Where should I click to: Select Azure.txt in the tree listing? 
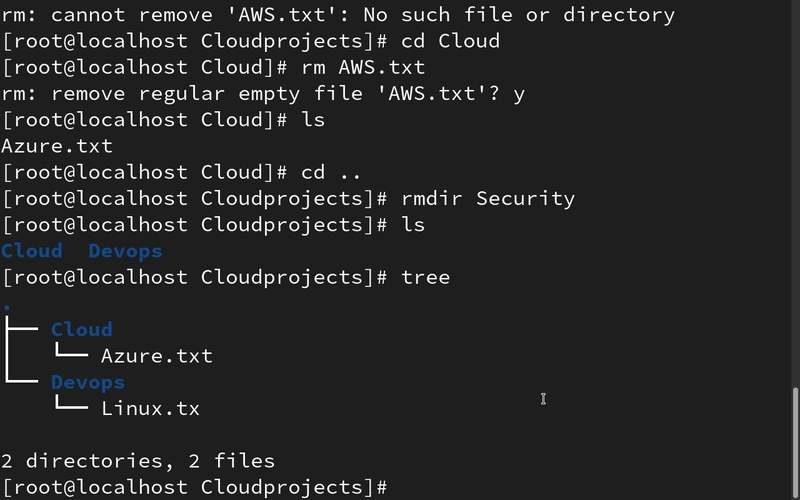[157, 356]
